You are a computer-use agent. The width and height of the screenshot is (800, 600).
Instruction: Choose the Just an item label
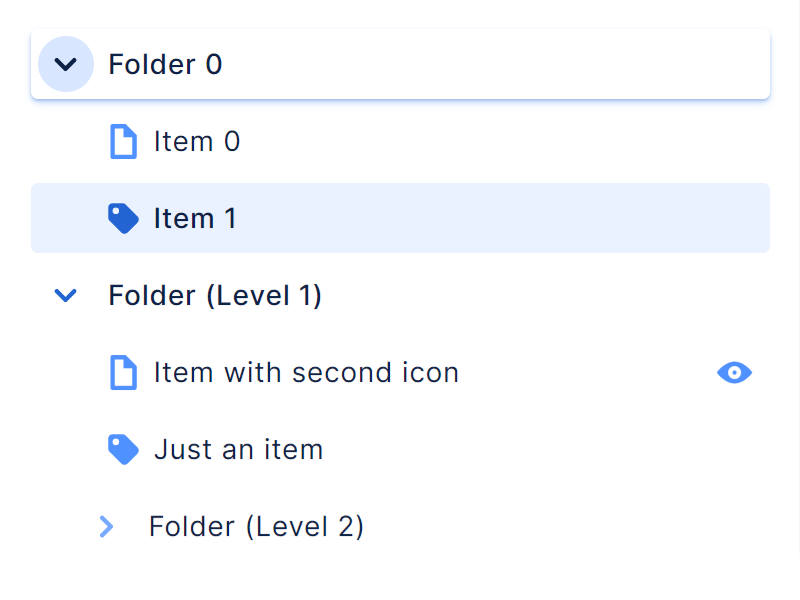238,450
